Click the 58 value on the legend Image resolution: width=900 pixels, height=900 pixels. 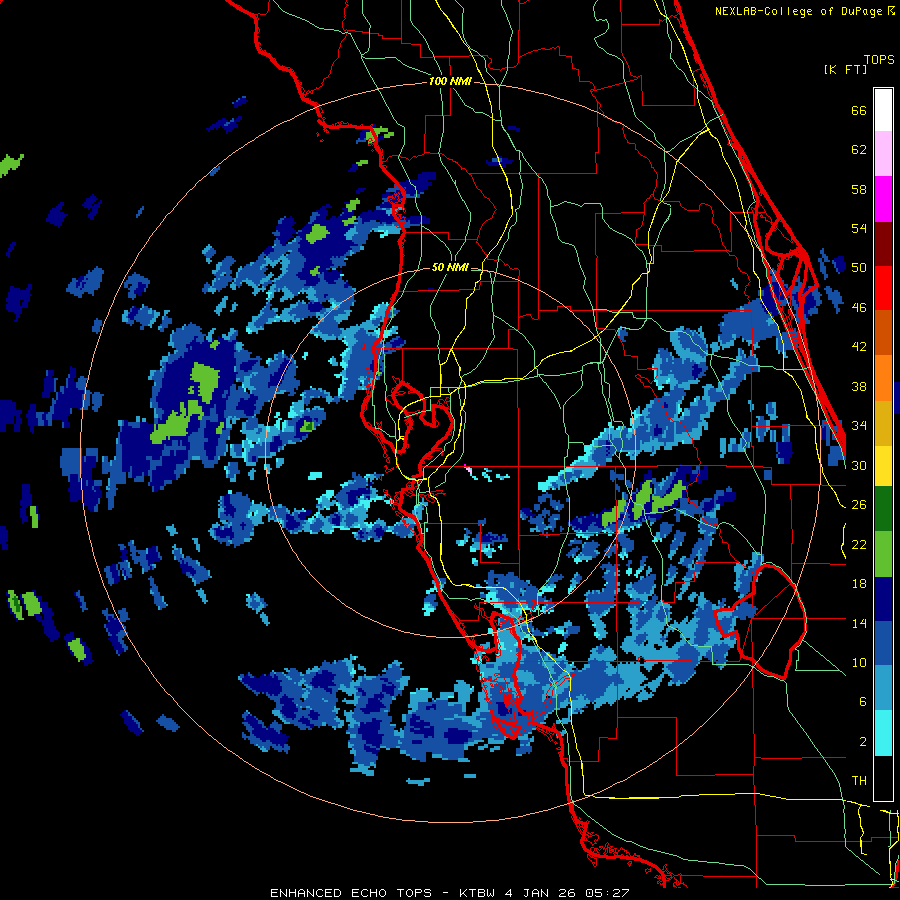point(859,189)
